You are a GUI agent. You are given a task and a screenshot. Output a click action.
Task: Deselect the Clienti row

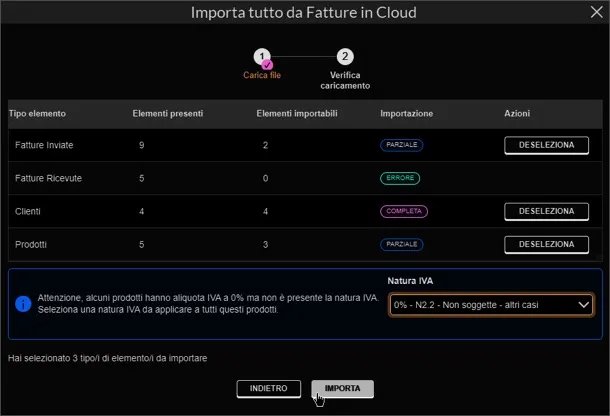click(546, 211)
